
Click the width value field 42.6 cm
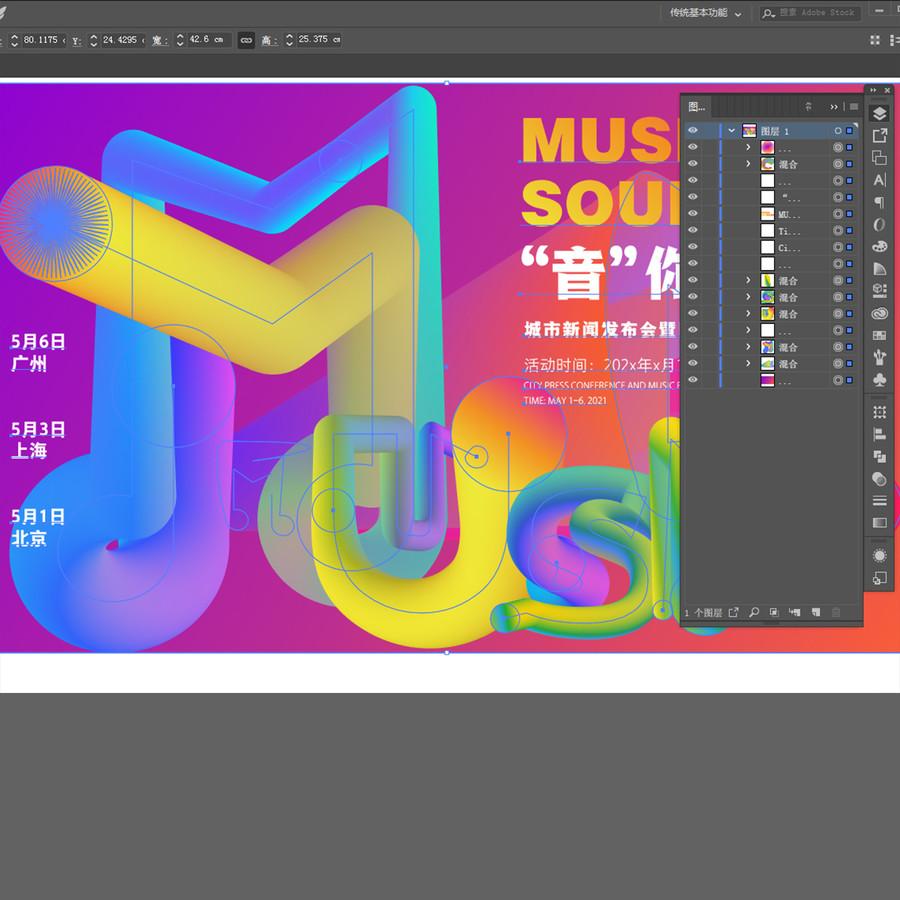pyautogui.click(x=209, y=40)
